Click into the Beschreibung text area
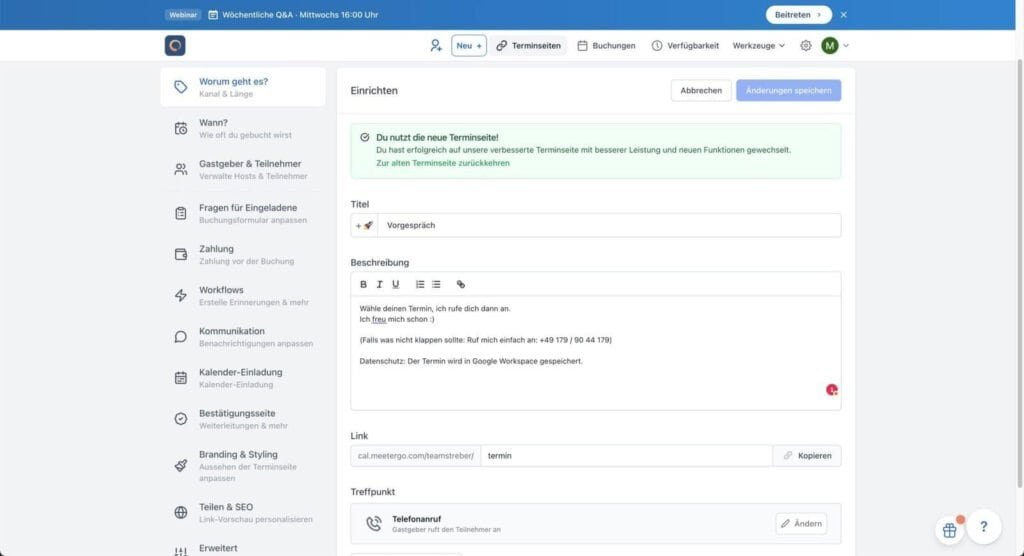This screenshot has width=1024, height=556. tap(596, 353)
